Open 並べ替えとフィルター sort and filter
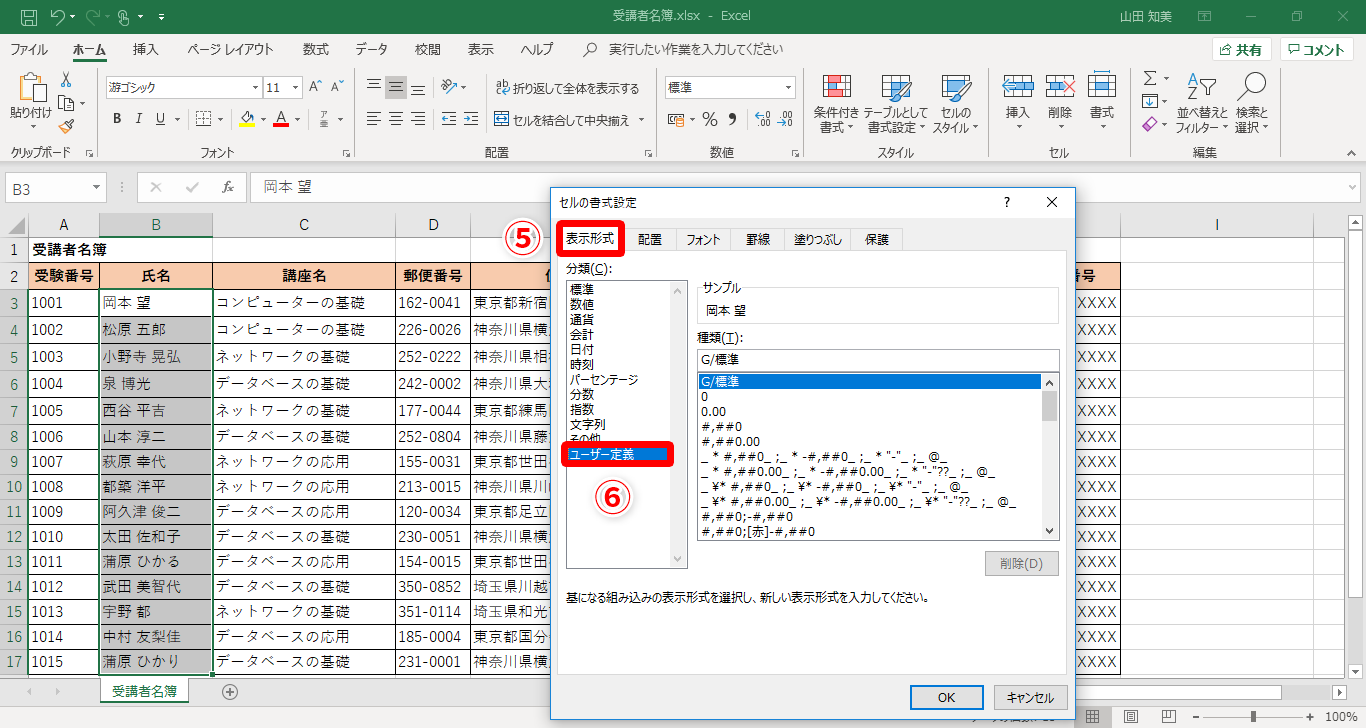The height and width of the screenshot is (728, 1366). click(x=1202, y=104)
